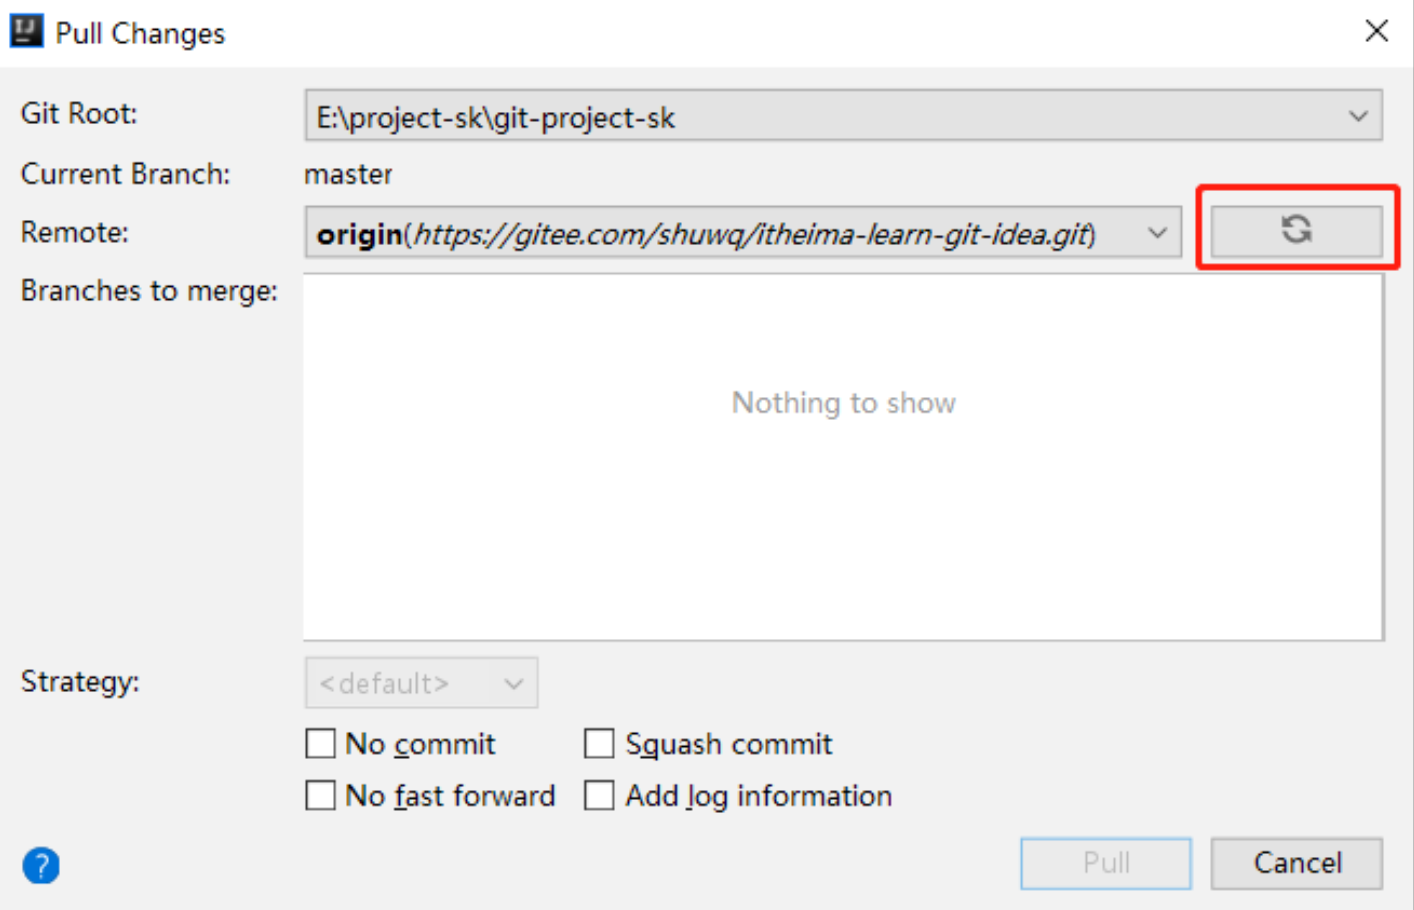Click the Remote label

[75, 233]
